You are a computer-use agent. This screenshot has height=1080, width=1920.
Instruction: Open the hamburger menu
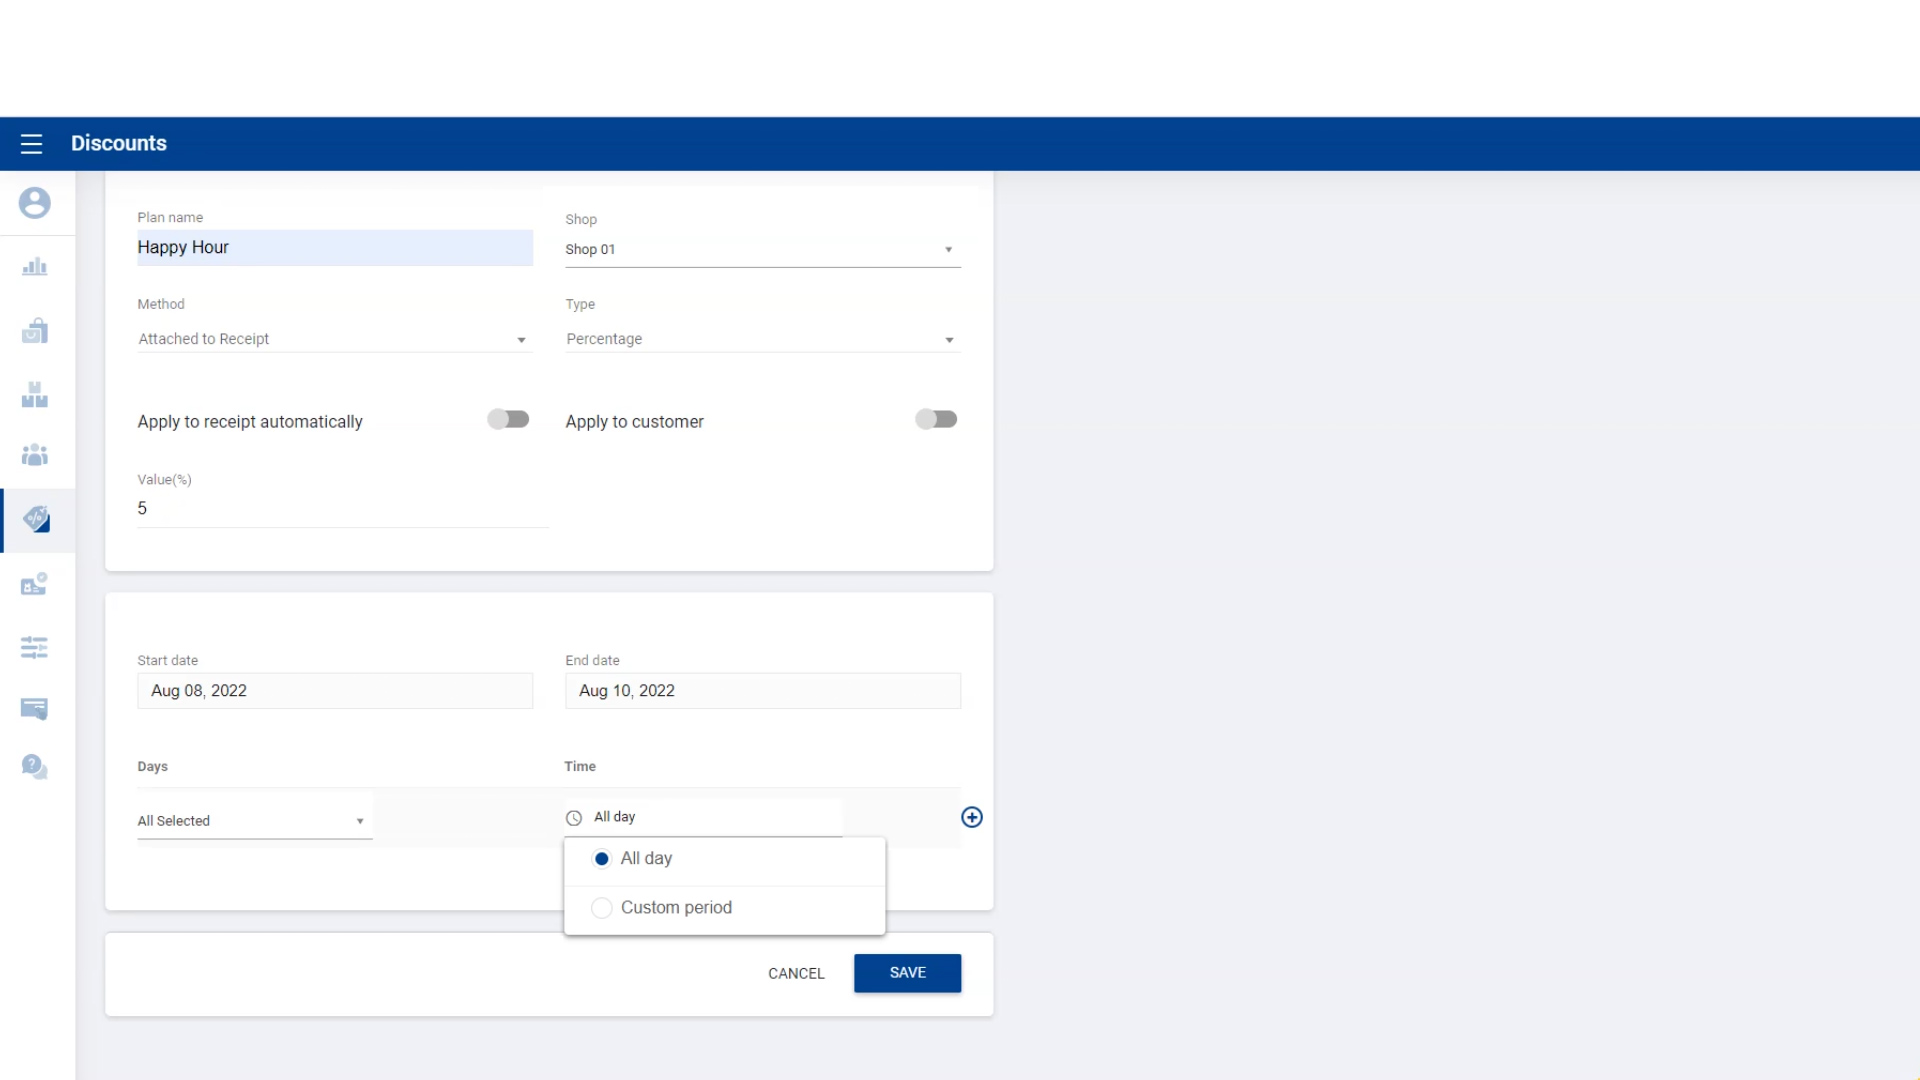pyautogui.click(x=31, y=144)
